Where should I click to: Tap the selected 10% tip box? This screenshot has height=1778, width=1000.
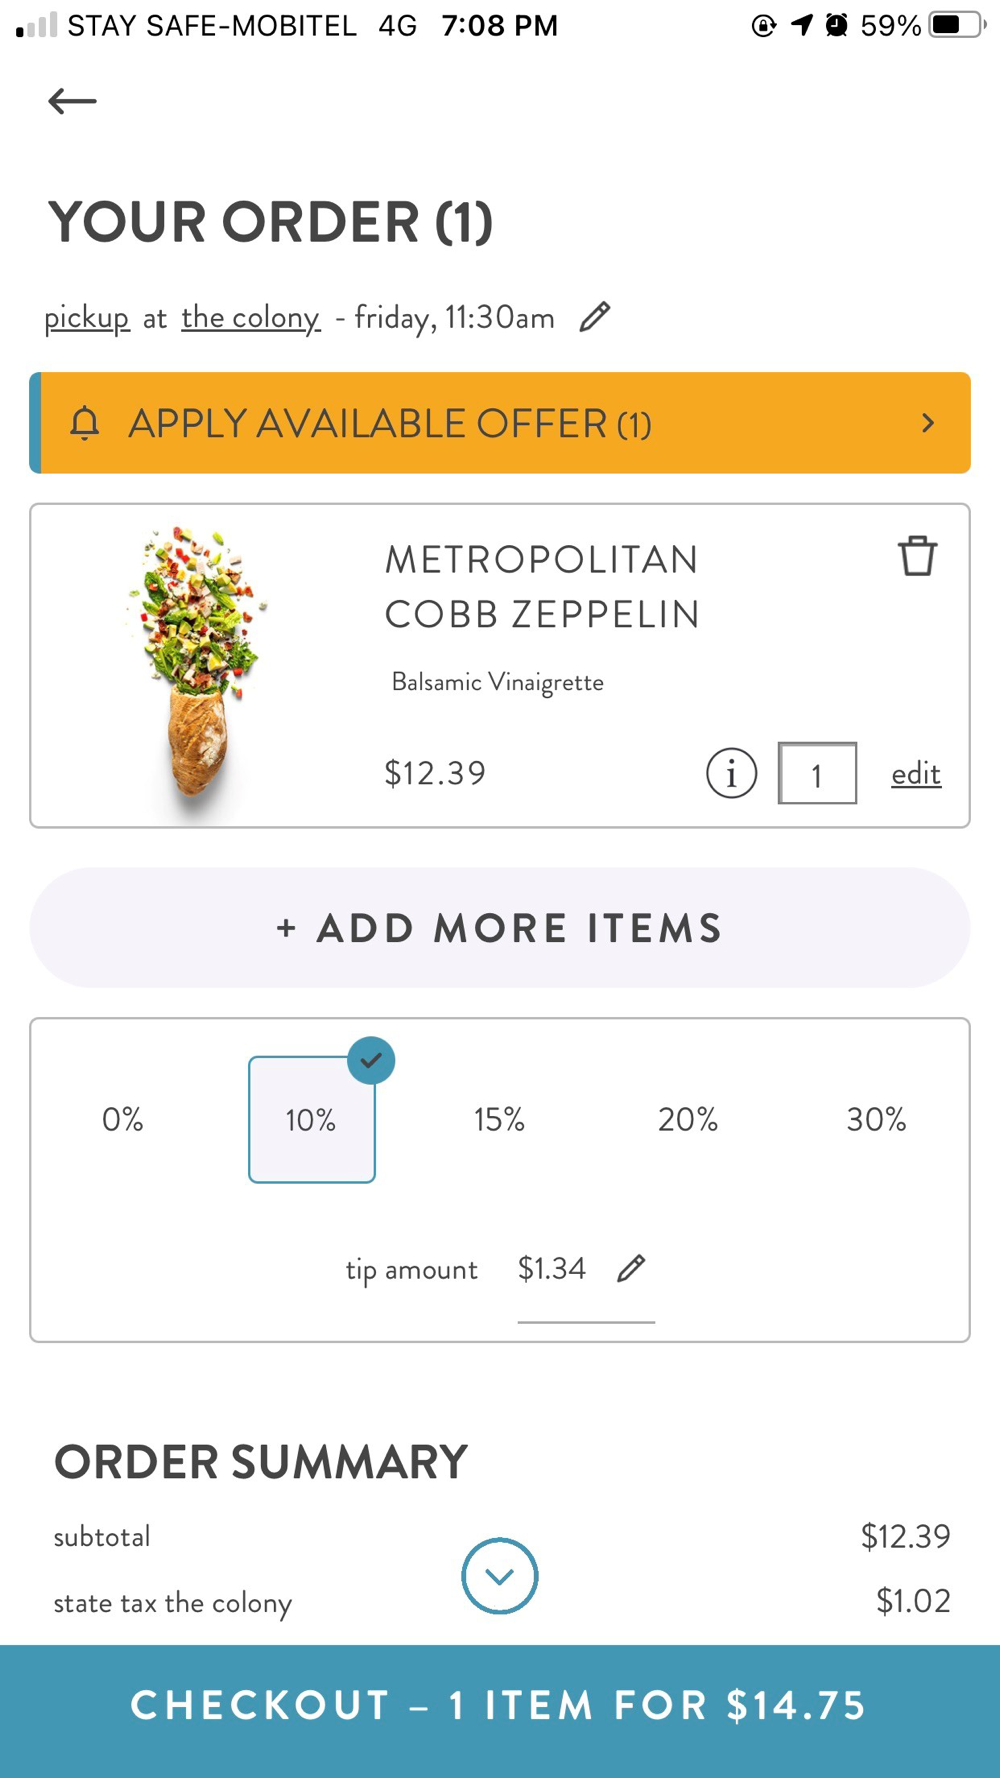coord(311,1120)
